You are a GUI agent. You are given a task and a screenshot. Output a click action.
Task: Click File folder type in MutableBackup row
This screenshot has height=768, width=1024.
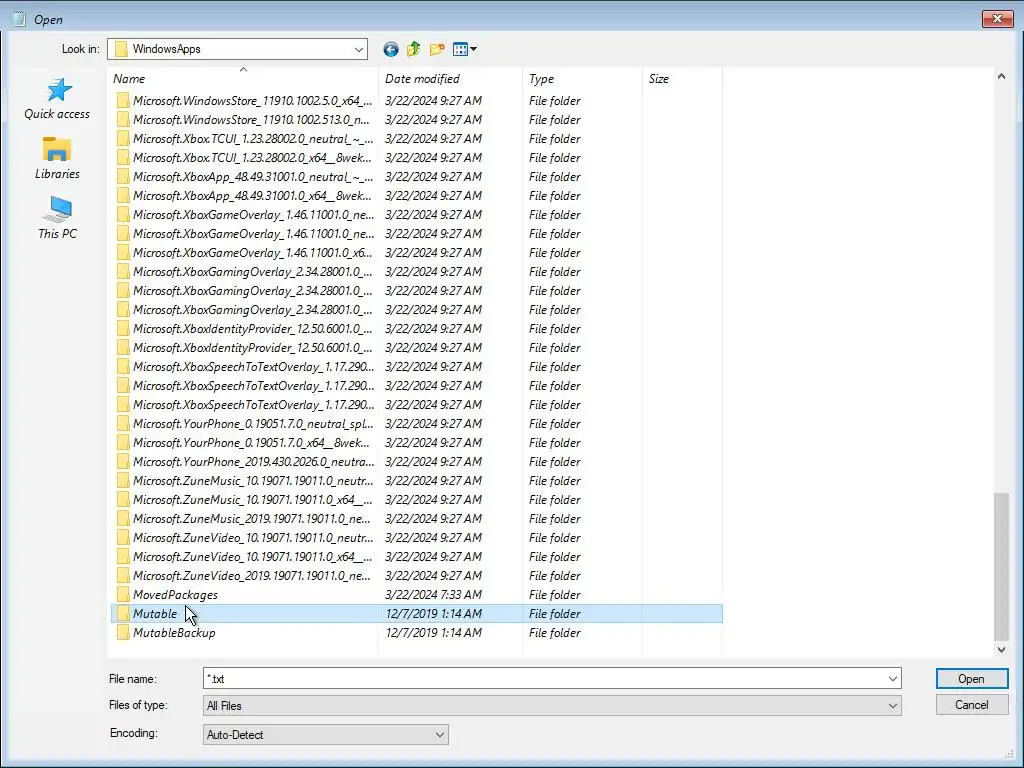(554, 632)
